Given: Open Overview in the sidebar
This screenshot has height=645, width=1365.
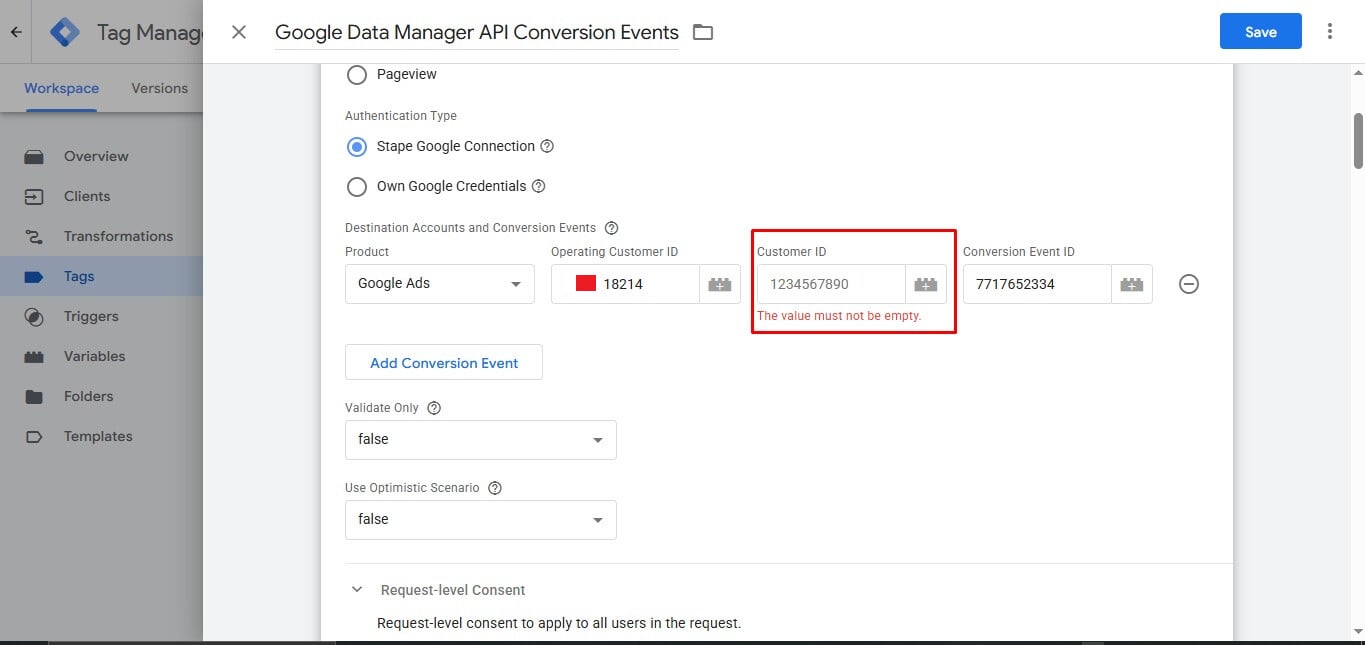Looking at the screenshot, I should 96,156.
